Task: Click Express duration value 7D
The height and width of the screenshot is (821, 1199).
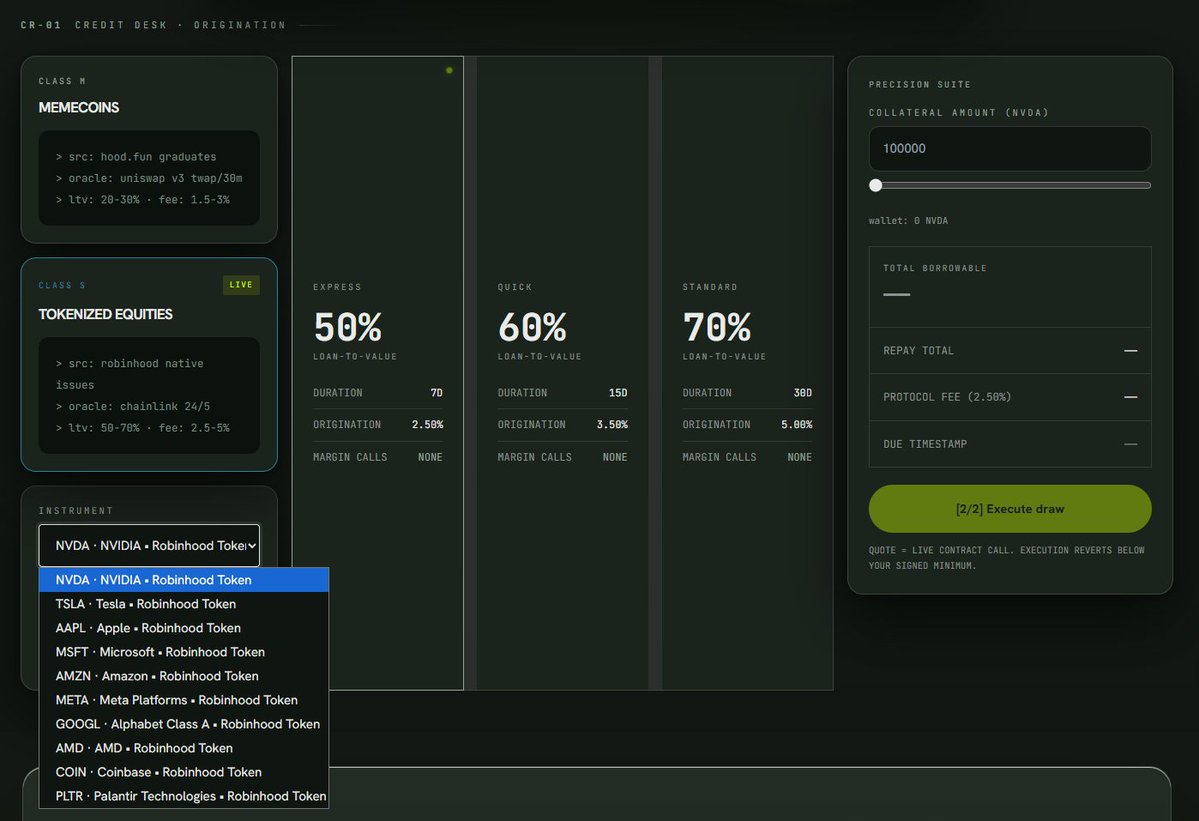Action: click(437, 393)
